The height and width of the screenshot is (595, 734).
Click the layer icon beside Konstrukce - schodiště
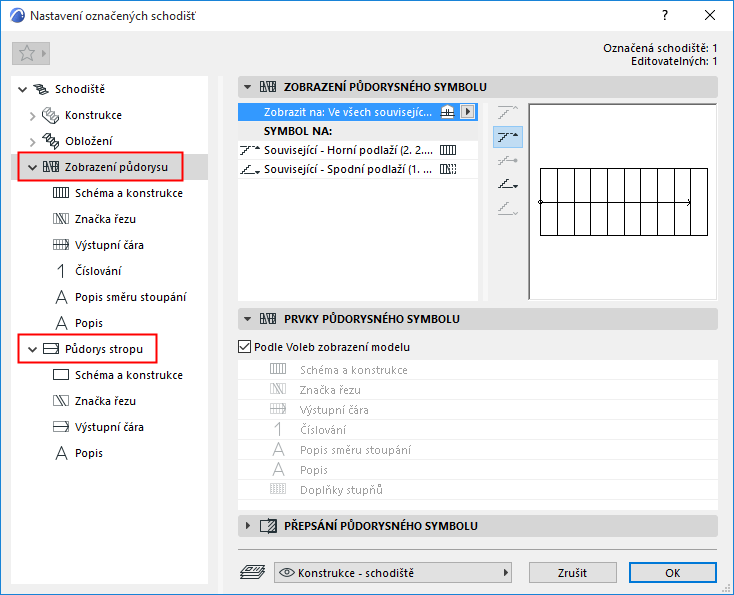coord(253,572)
